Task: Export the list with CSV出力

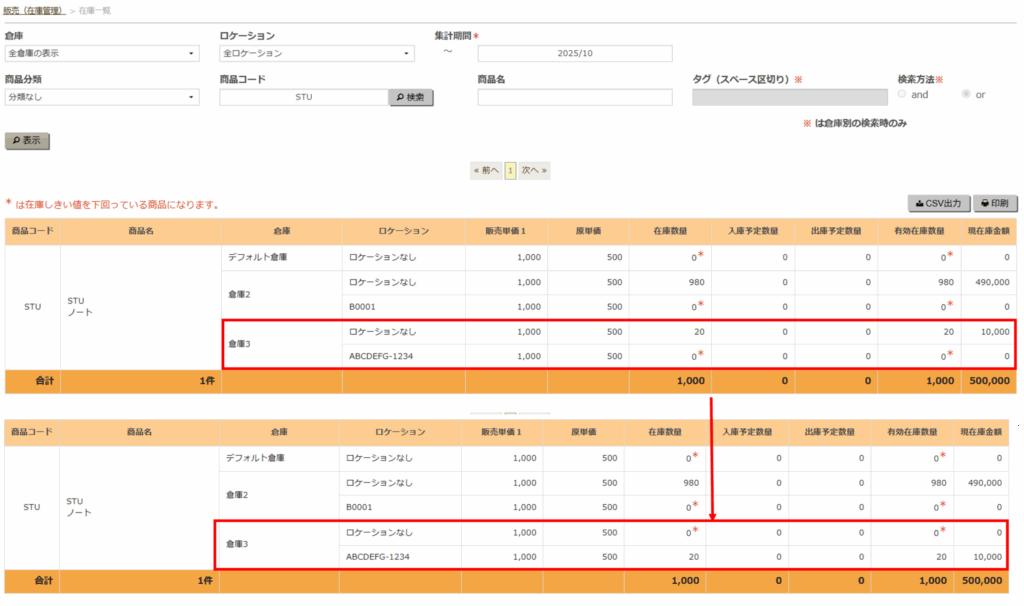Action: [938, 203]
